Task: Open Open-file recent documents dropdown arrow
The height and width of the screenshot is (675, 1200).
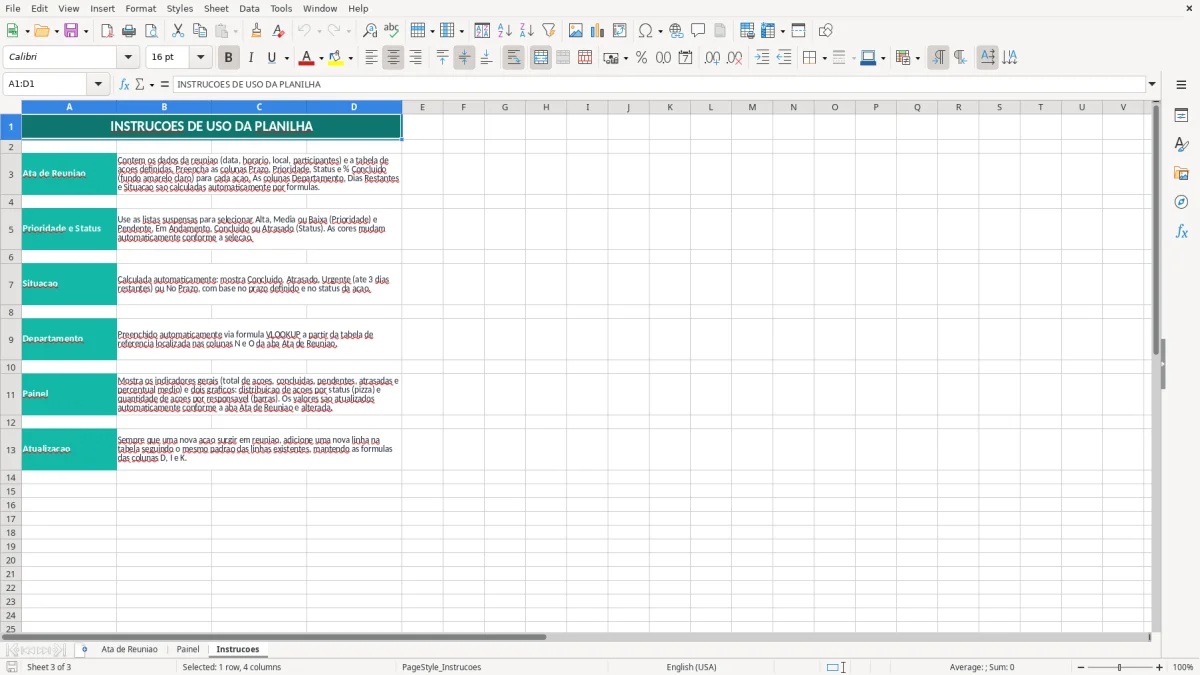Action: click(55, 31)
